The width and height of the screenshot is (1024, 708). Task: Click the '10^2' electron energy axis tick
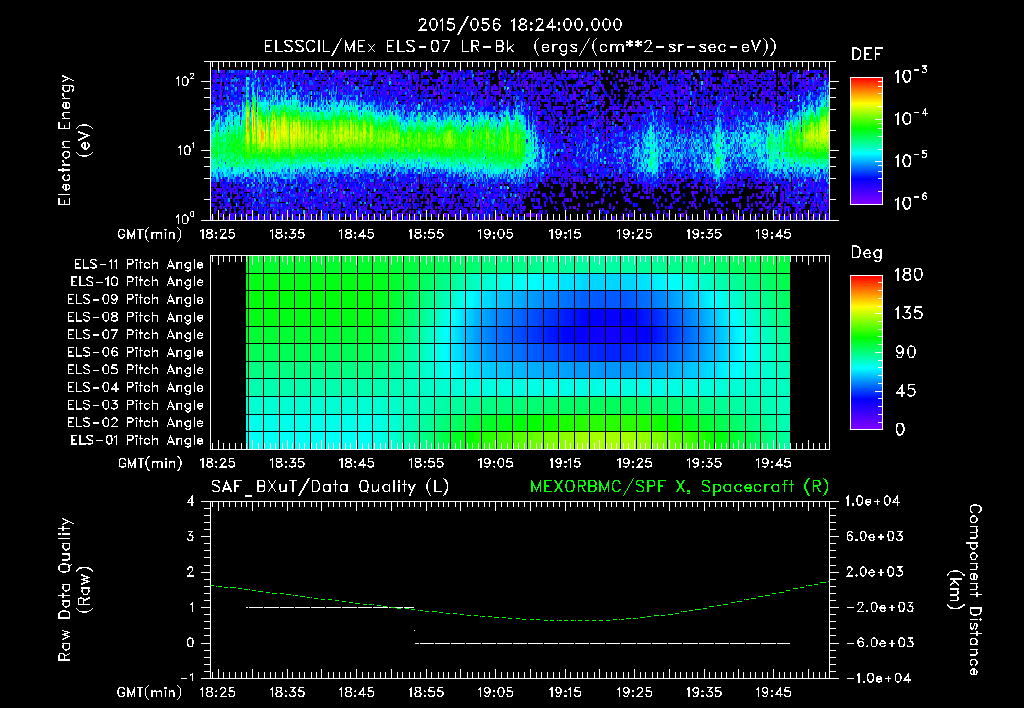pyautogui.click(x=185, y=81)
